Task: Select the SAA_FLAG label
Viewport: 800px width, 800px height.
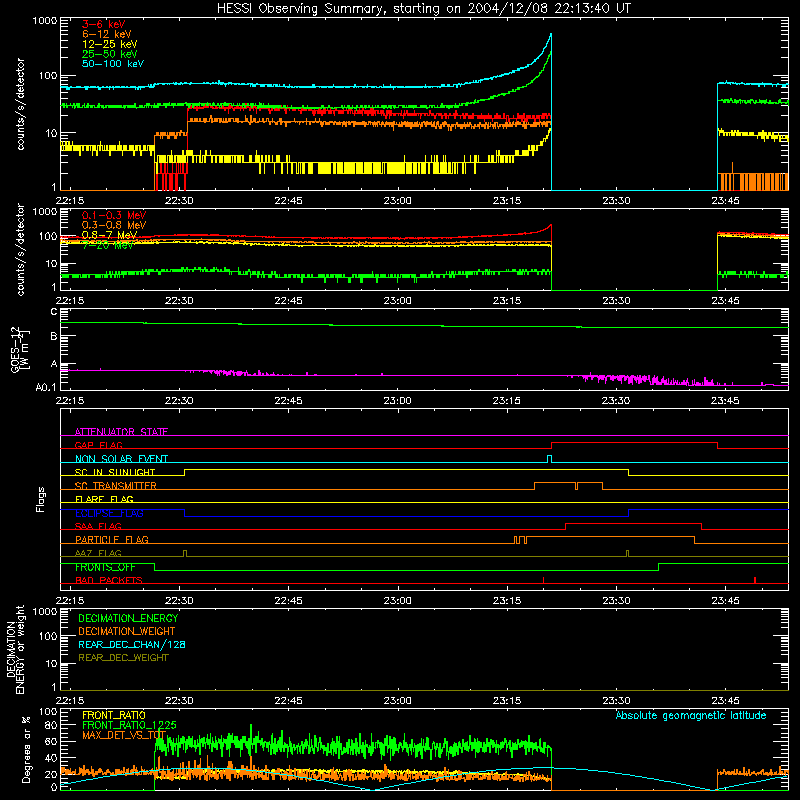Action: [x=98, y=526]
